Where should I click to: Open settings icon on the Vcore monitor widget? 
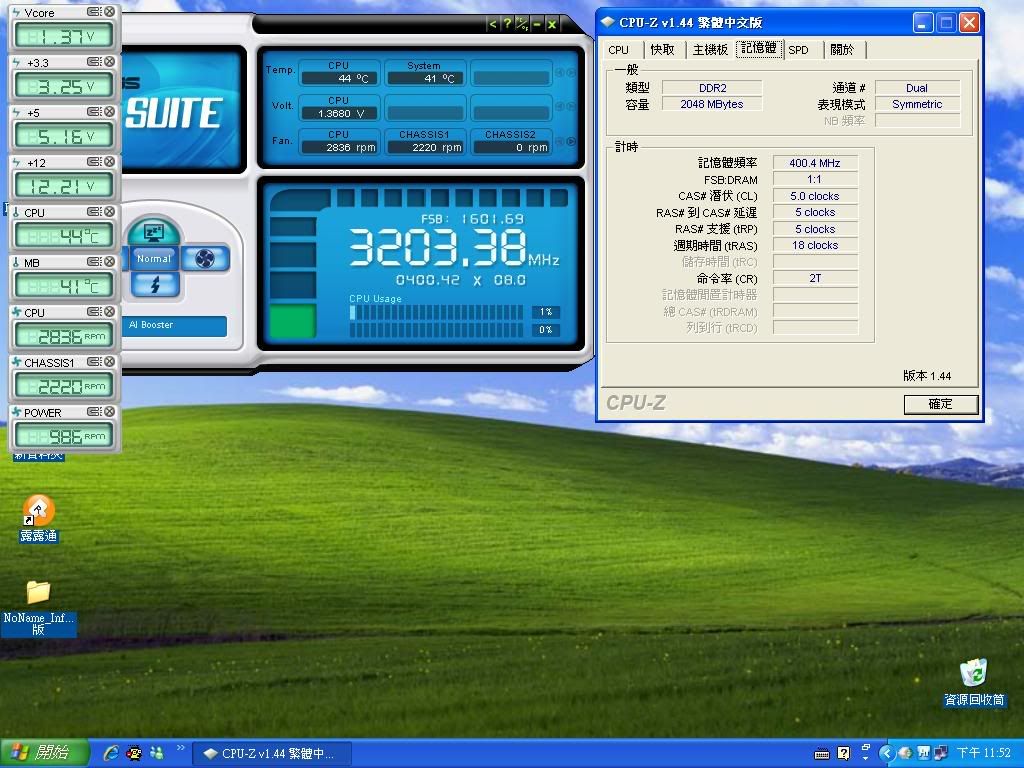[94, 12]
